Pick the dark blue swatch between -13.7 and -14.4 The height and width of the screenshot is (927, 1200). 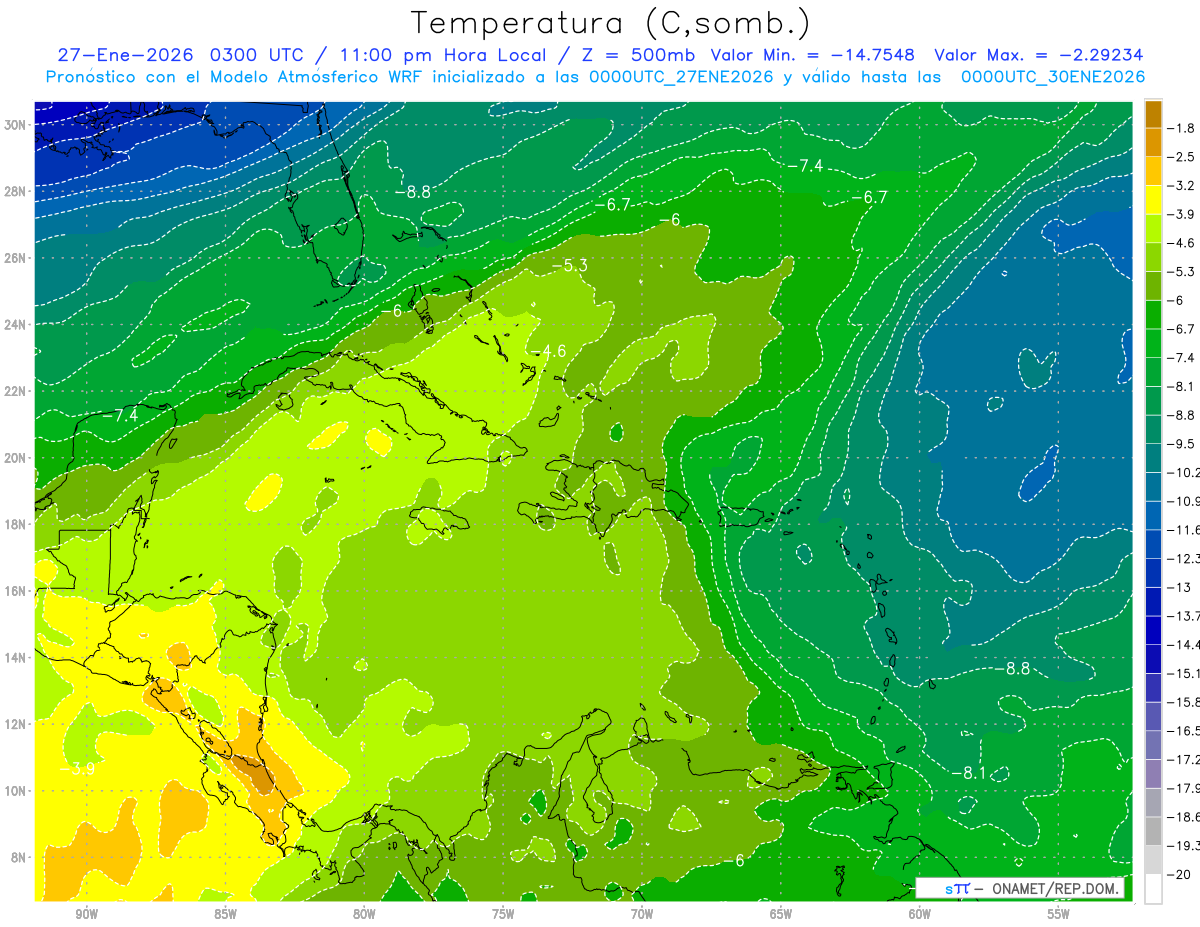coord(1153,631)
